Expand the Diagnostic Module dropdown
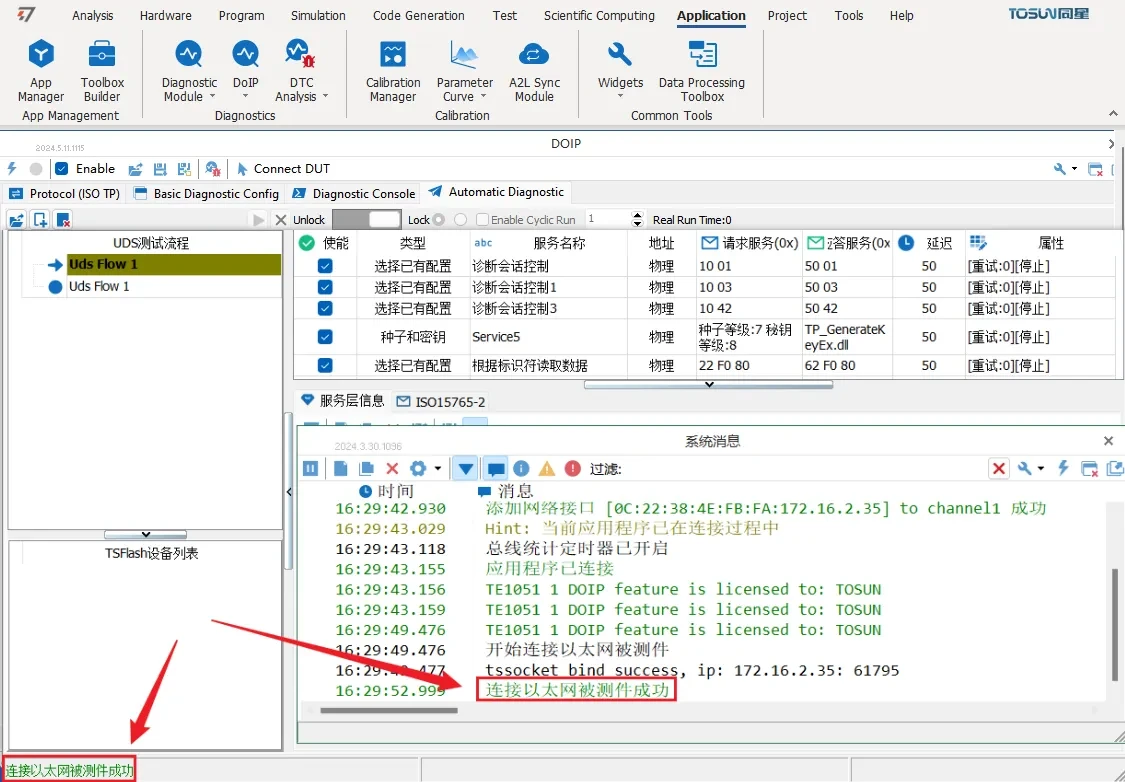Image resolution: width=1125 pixels, height=782 pixels. (x=189, y=90)
